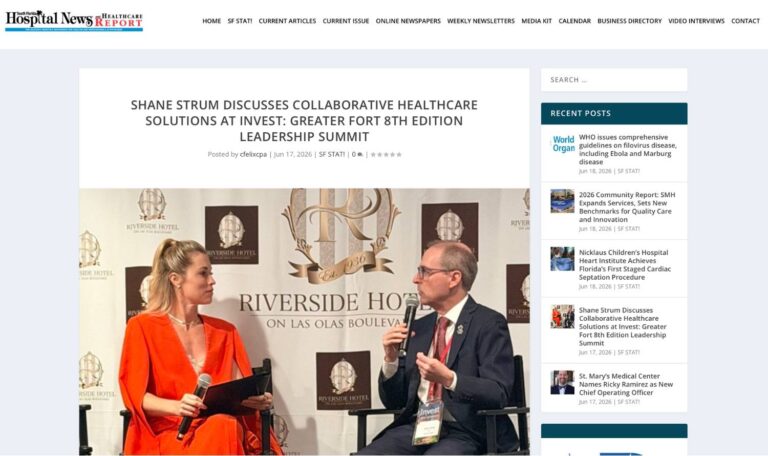Open Shane Strum Discusses recent post link
The width and height of the screenshot is (768, 456).
click(x=623, y=327)
